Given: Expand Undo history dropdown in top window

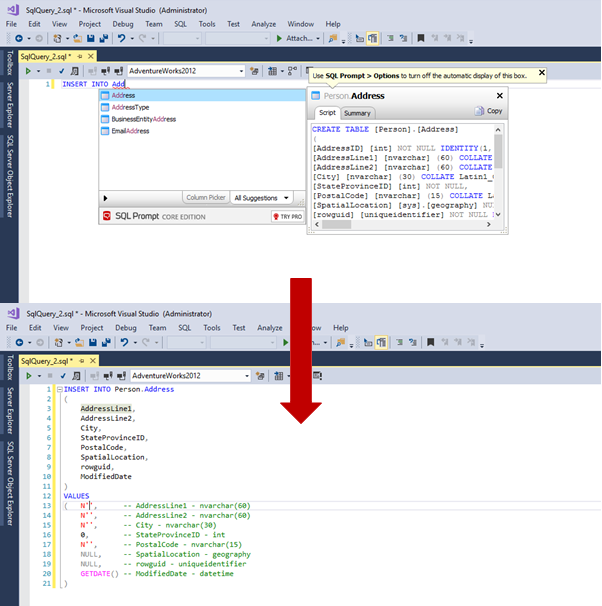Looking at the screenshot, I should [132, 38].
